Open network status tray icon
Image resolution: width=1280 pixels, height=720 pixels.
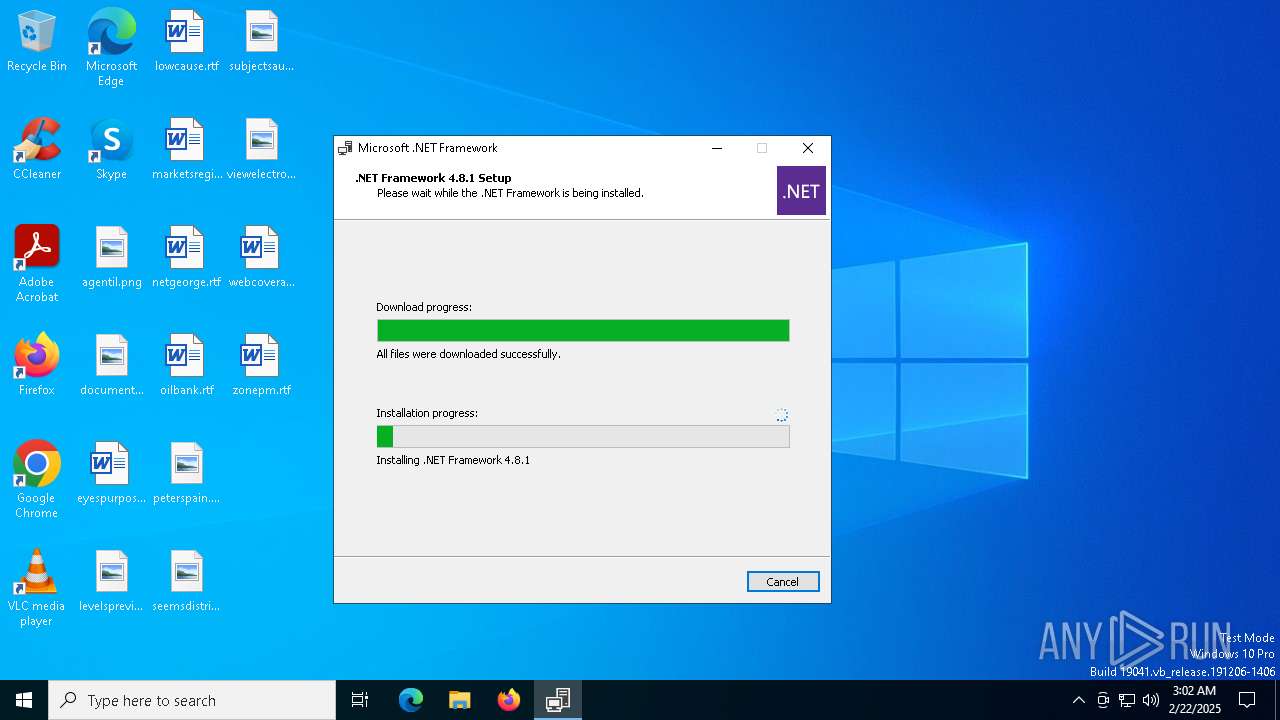tap(1127, 700)
